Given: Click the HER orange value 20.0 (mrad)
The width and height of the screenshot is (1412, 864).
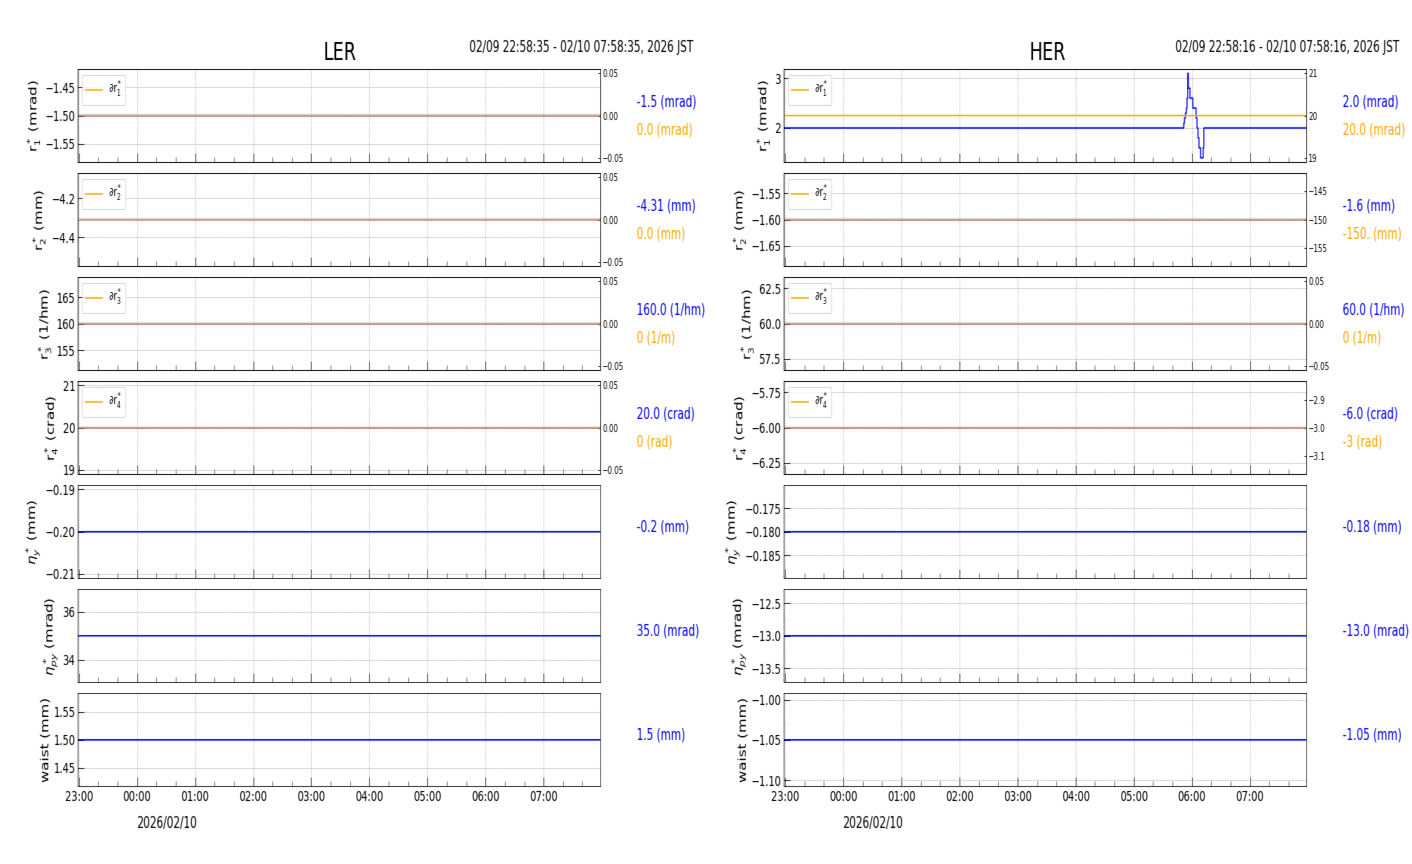Looking at the screenshot, I should pos(1373,130).
